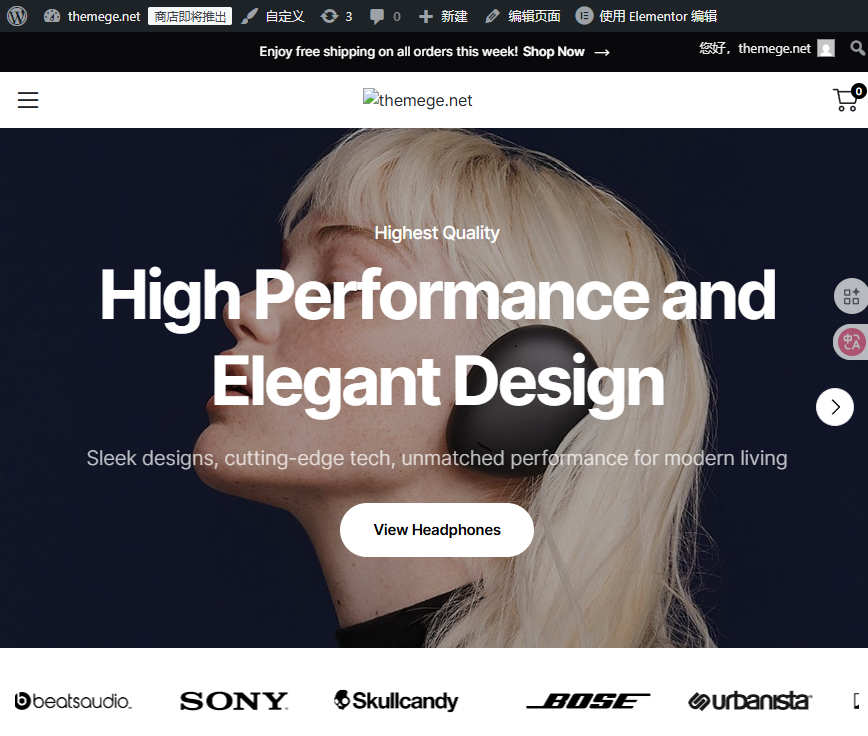Screen dimensions: 868x736
Task: Click the user avatar in admin bar
Action: pyautogui.click(x=826, y=49)
